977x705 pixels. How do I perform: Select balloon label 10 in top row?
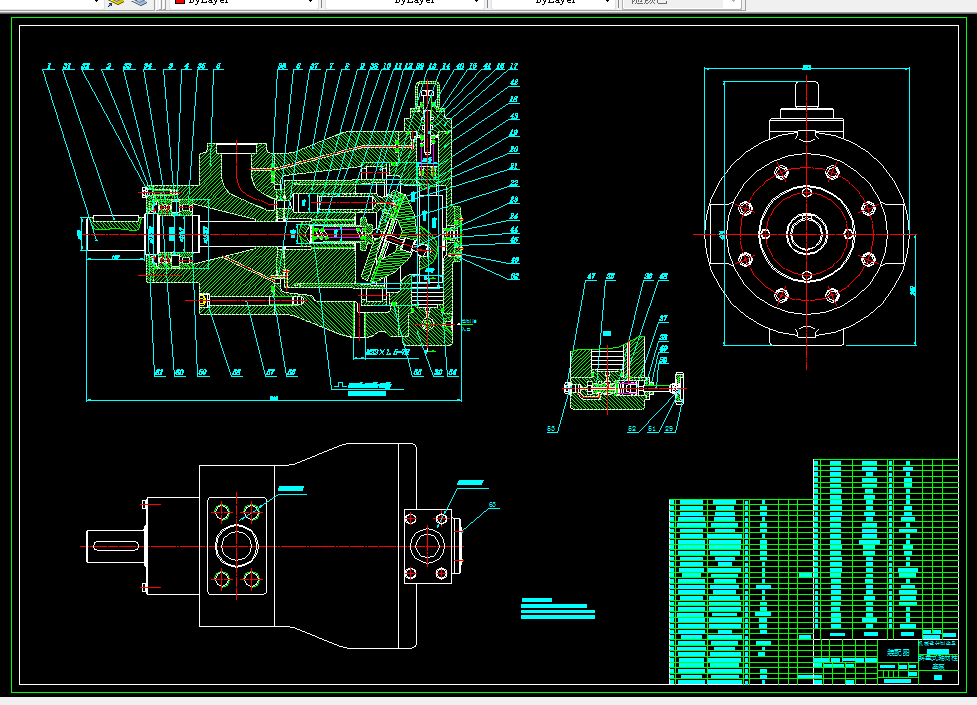[x=386, y=66]
